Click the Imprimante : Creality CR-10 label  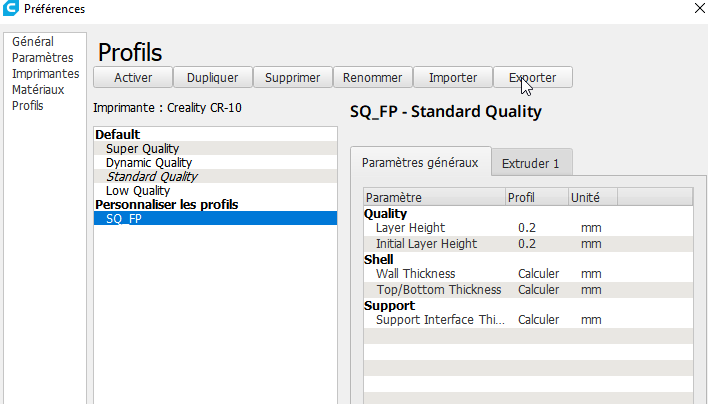(167, 108)
